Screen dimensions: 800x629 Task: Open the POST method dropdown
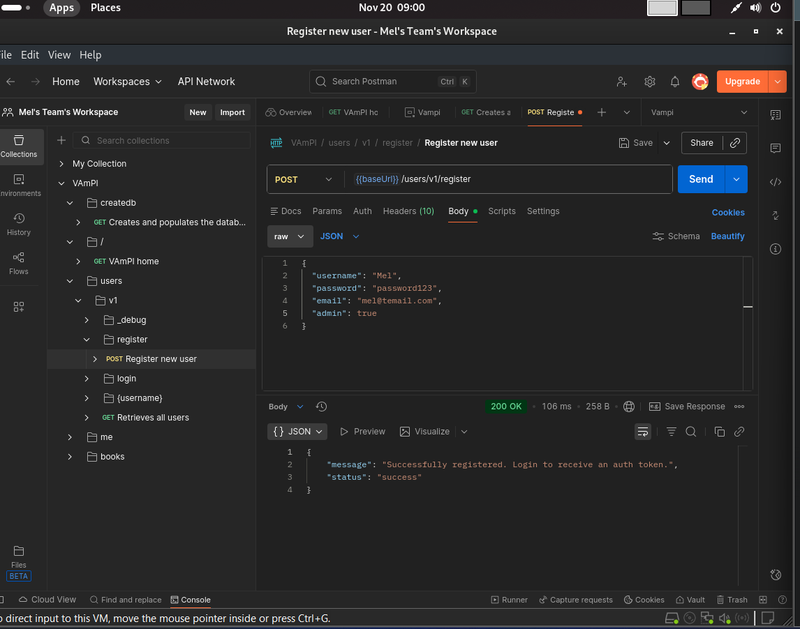point(303,179)
